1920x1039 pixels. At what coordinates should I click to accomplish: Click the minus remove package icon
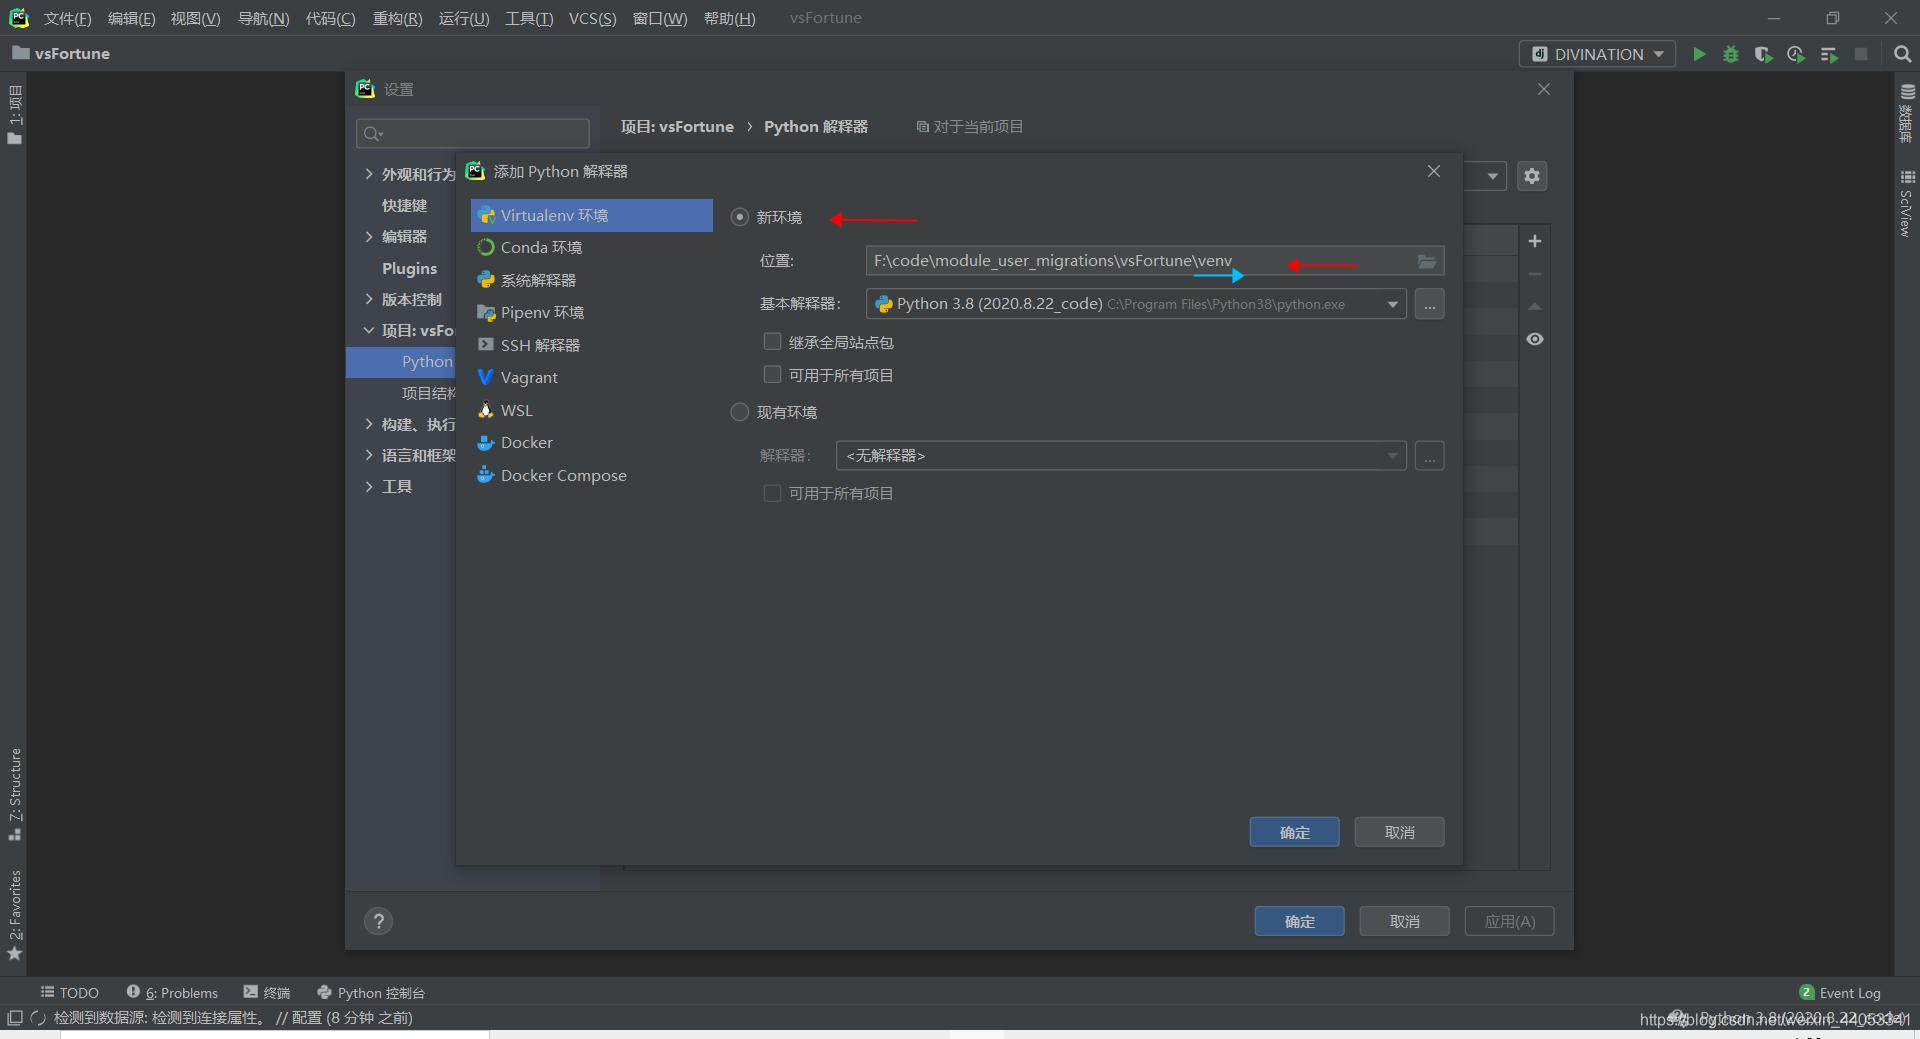[1535, 274]
